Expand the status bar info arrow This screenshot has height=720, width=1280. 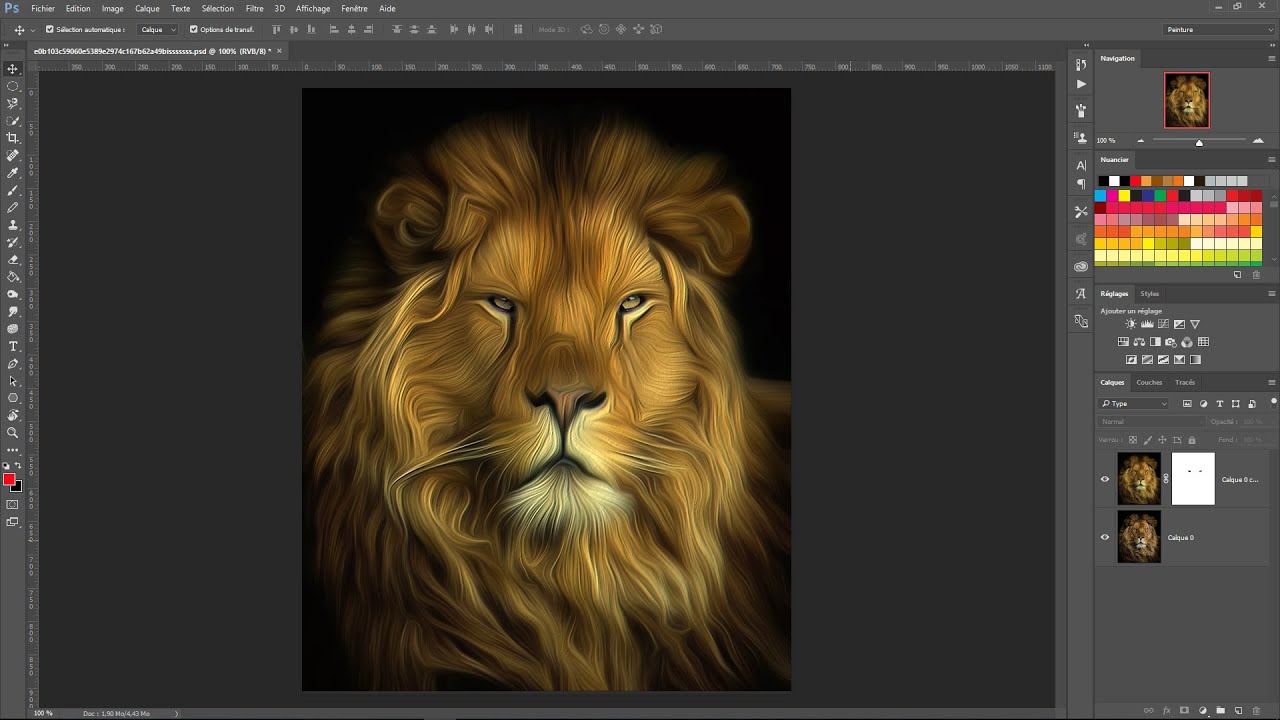tap(177, 713)
